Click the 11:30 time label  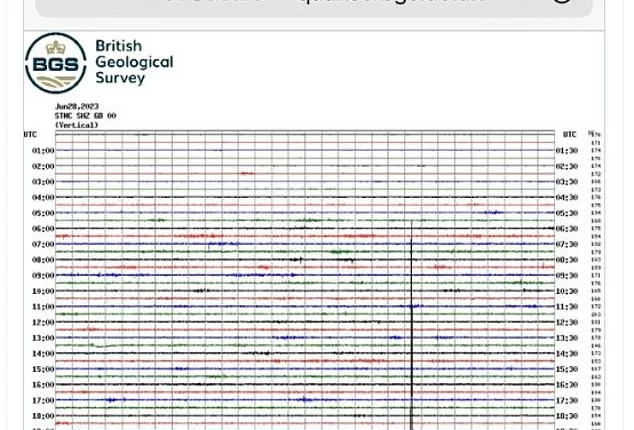coord(567,307)
